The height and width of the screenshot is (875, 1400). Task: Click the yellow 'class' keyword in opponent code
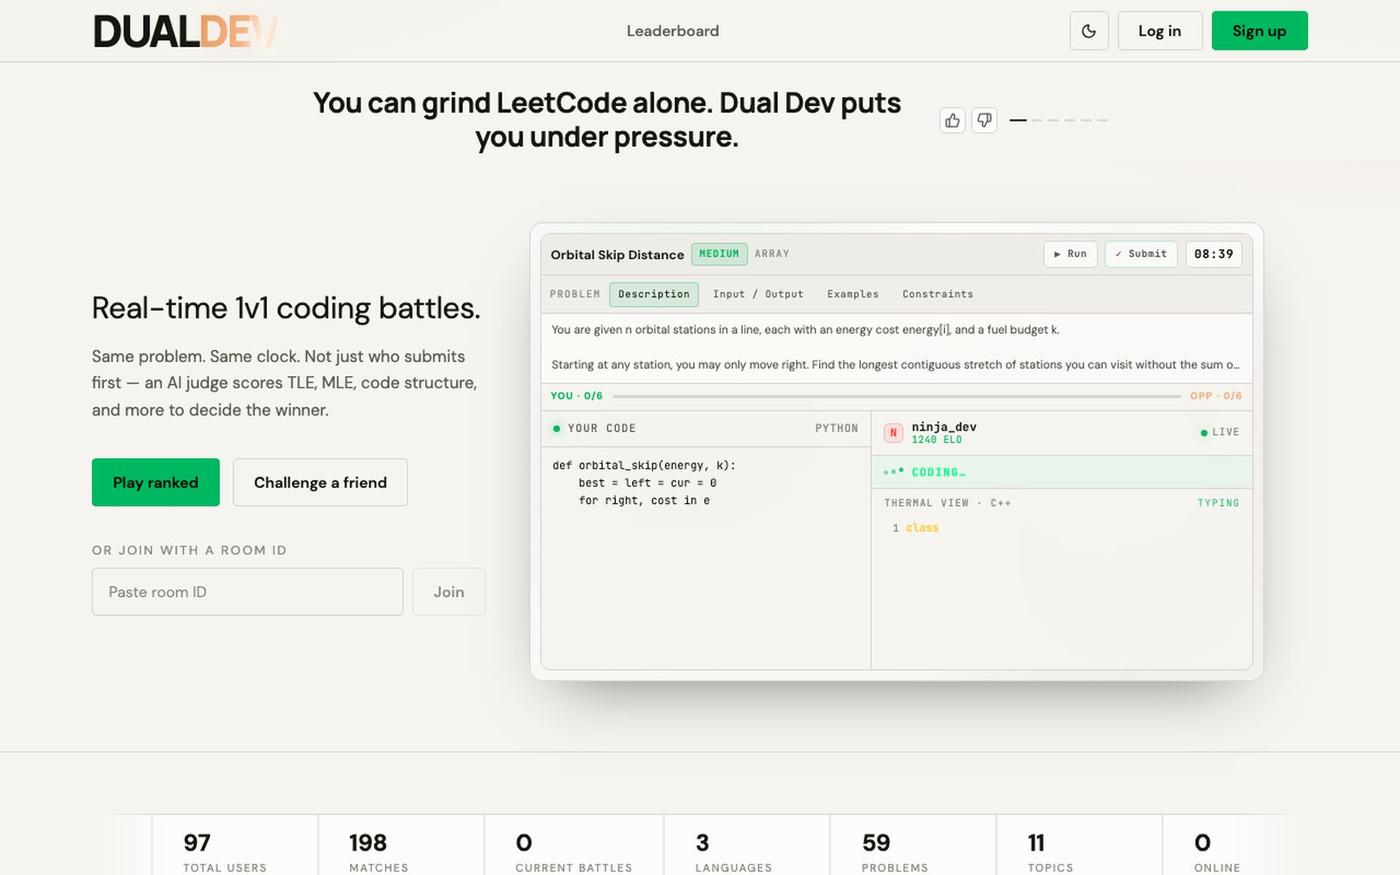[922, 528]
